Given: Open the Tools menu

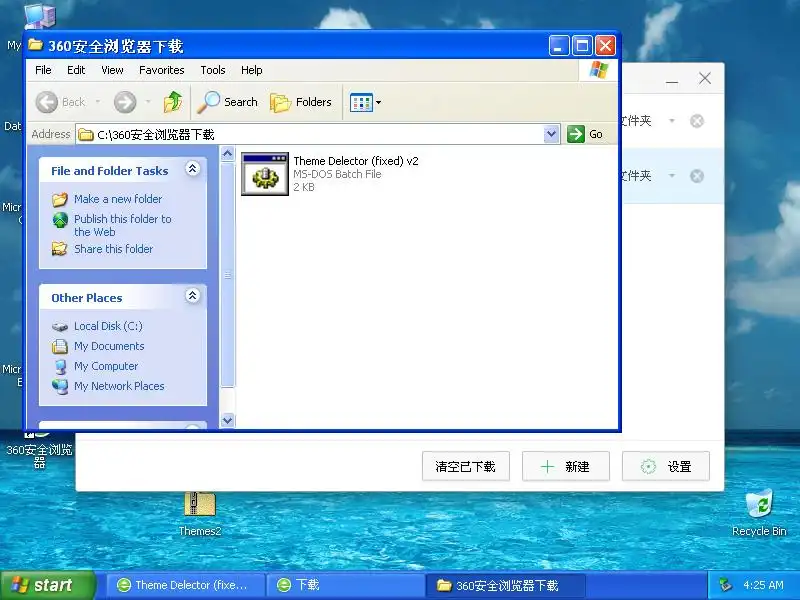Looking at the screenshot, I should (213, 70).
